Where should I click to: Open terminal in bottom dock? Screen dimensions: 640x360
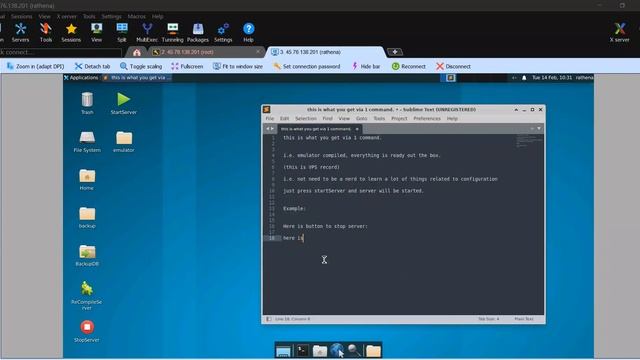tap(302, 350)
